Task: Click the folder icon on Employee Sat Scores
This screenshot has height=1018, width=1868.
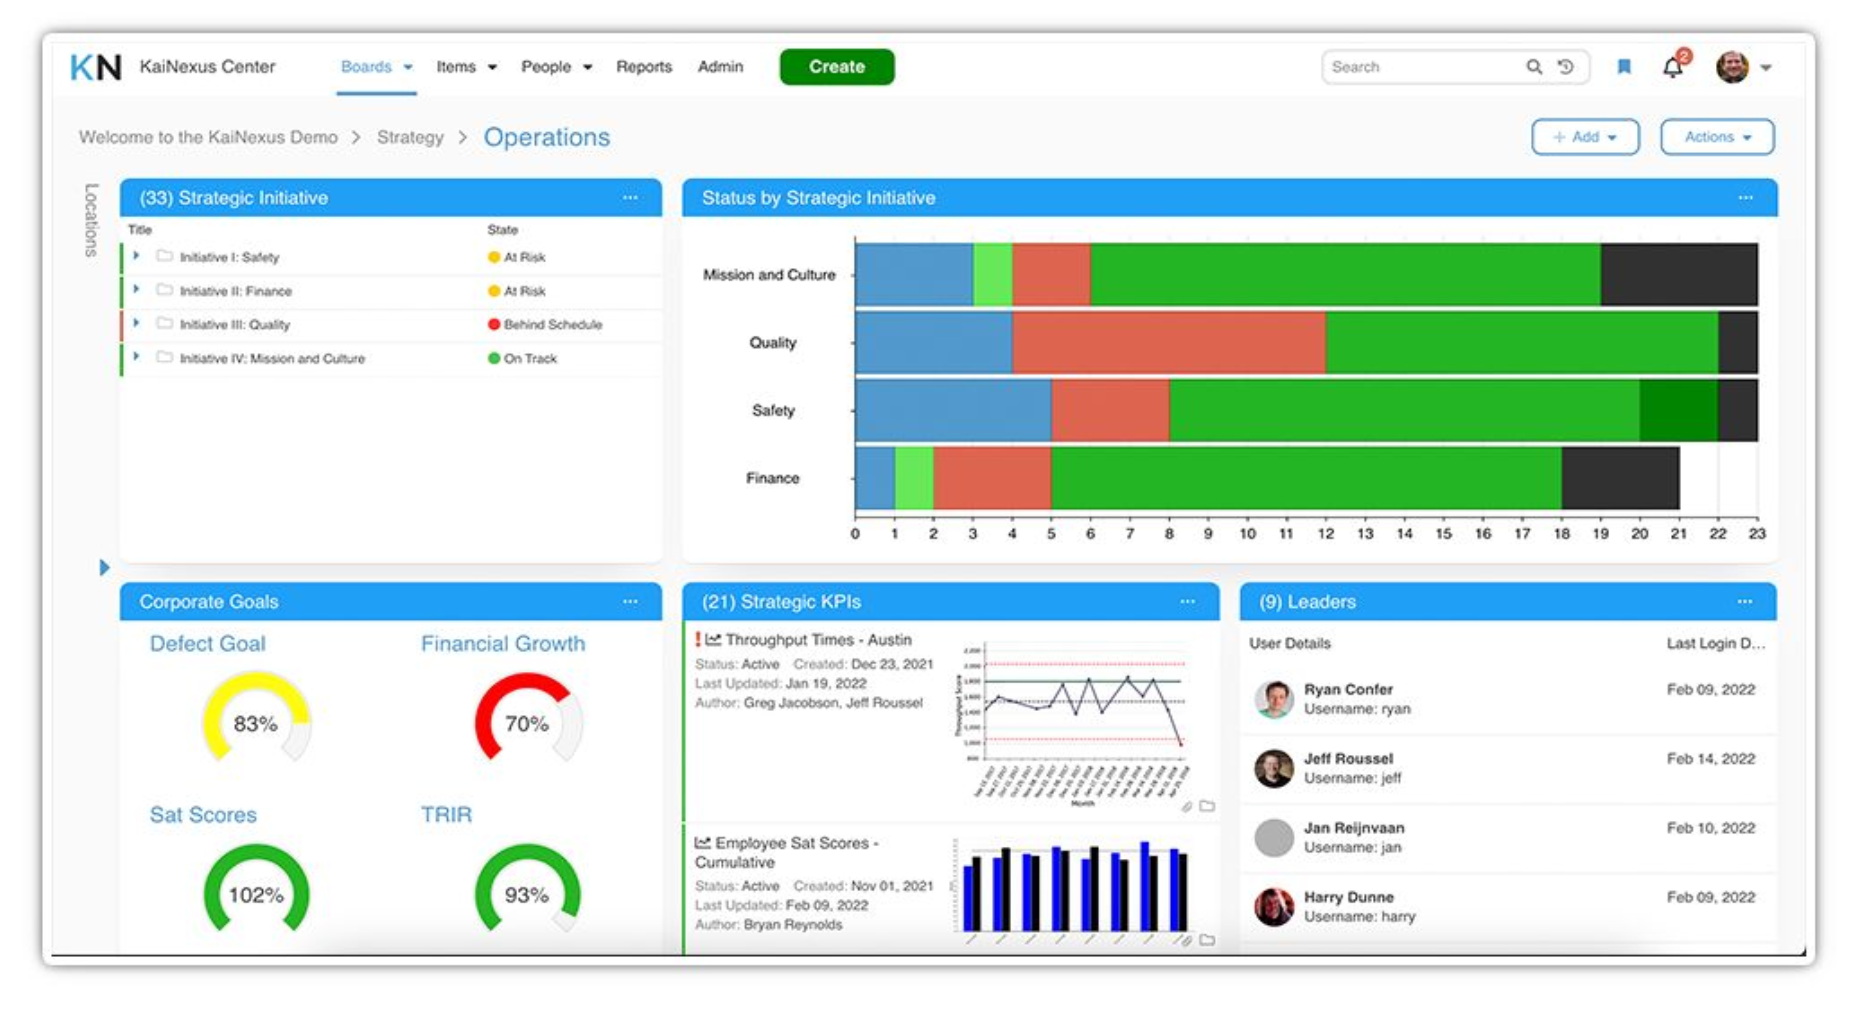Action: (1207, 941)
